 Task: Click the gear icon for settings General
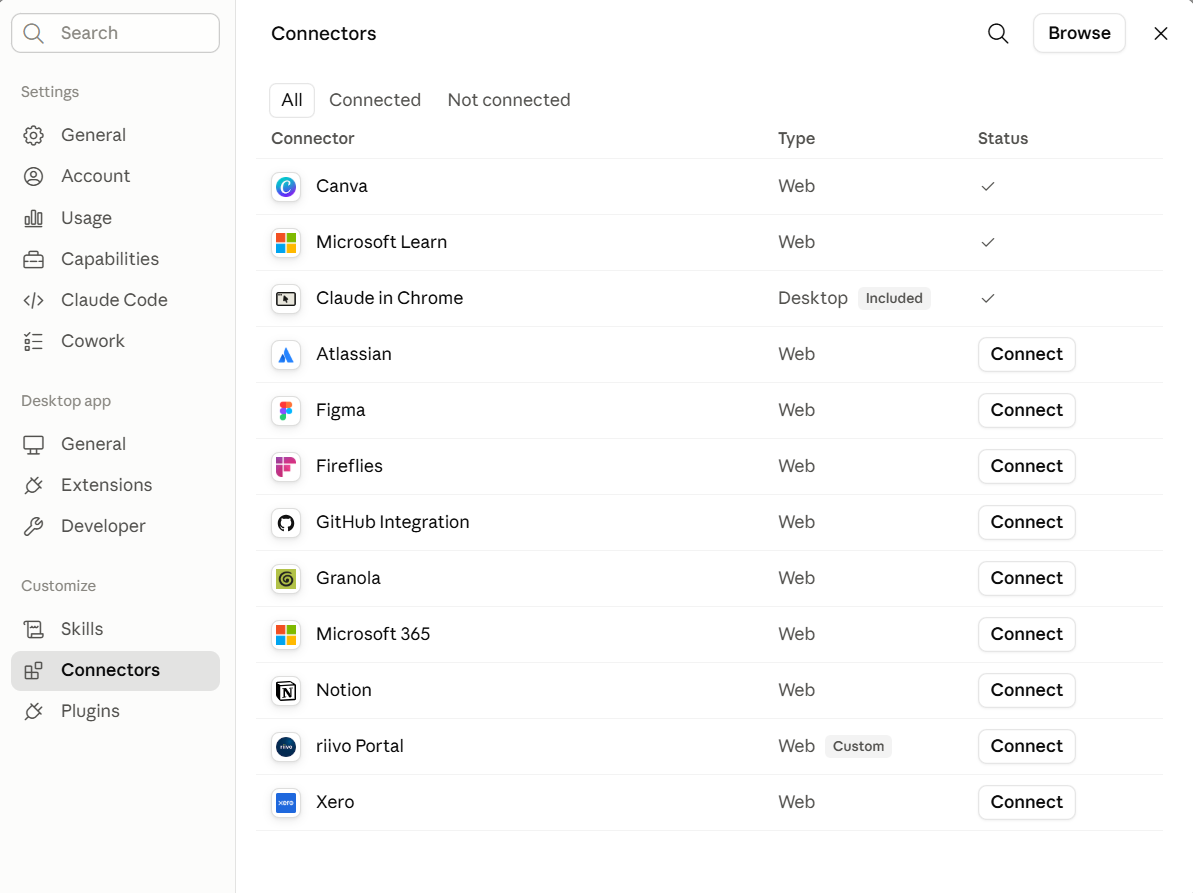(33, 135)
